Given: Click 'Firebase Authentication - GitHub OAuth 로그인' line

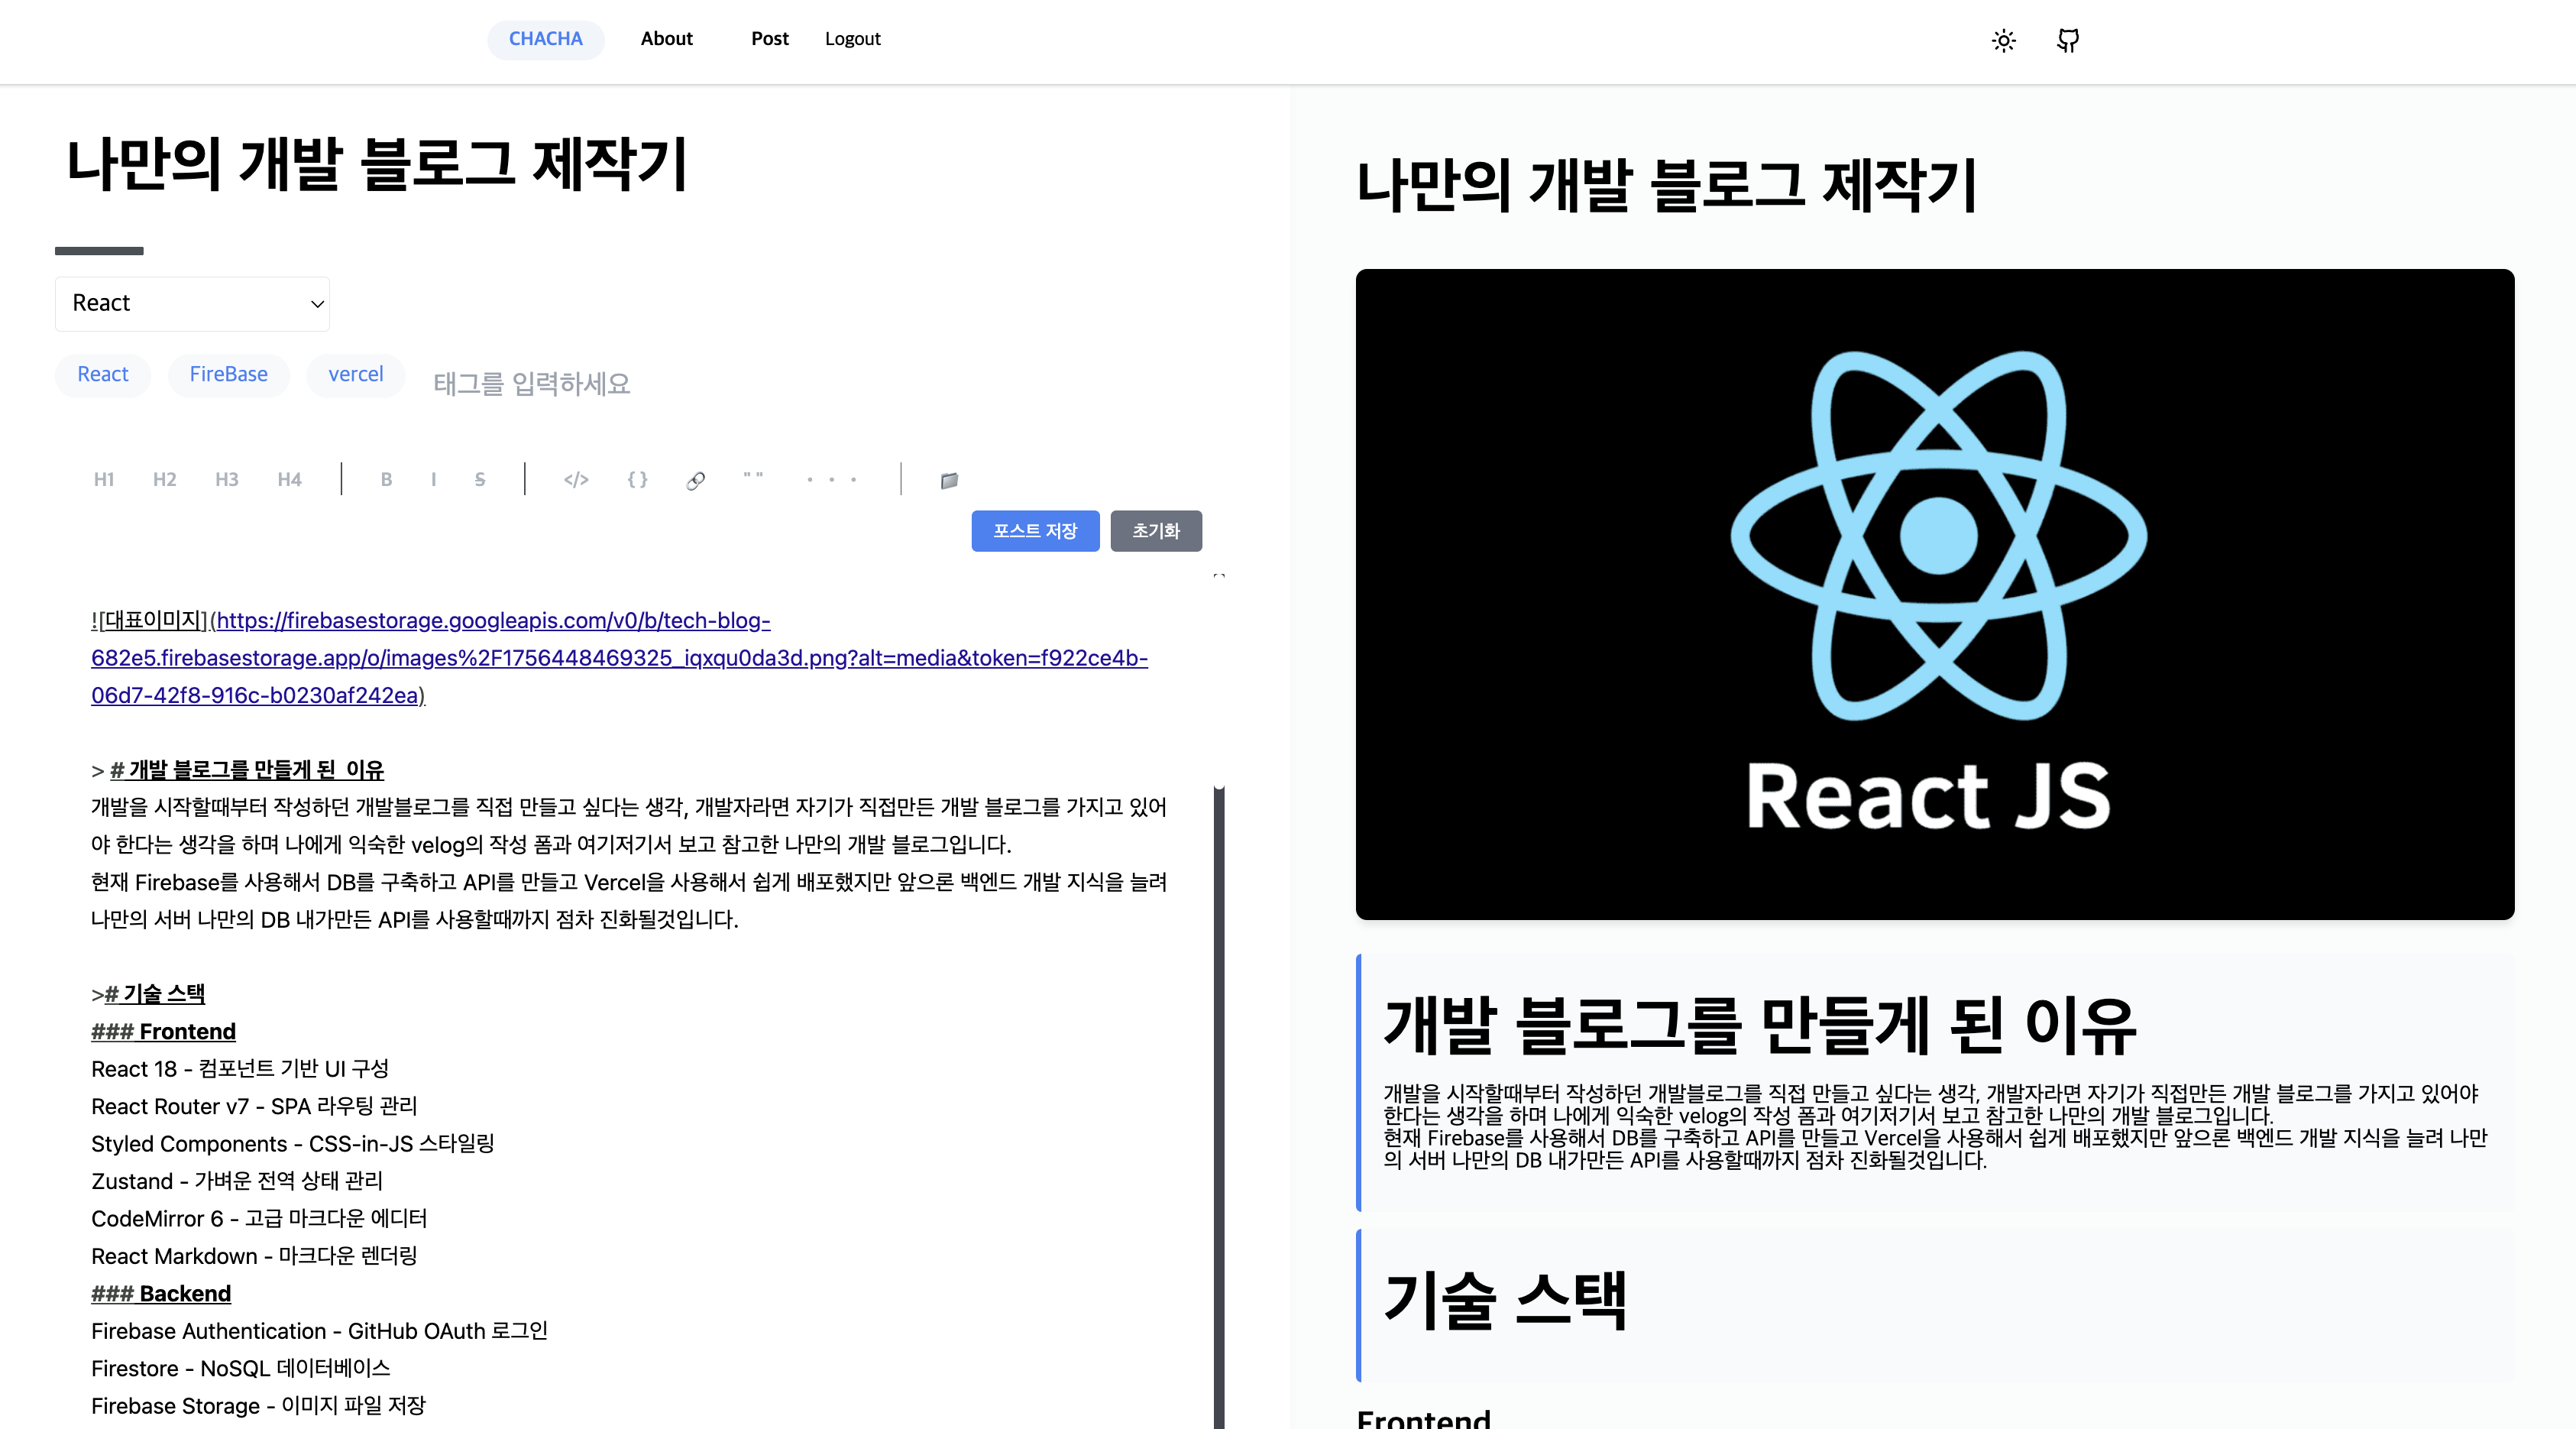Looking at the screenshot, I should point(320,1331).
